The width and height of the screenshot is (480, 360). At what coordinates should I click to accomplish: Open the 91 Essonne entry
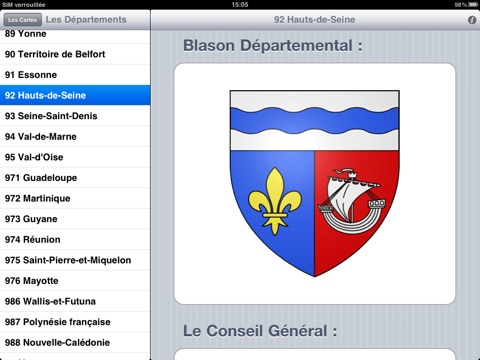pos(75,75)
